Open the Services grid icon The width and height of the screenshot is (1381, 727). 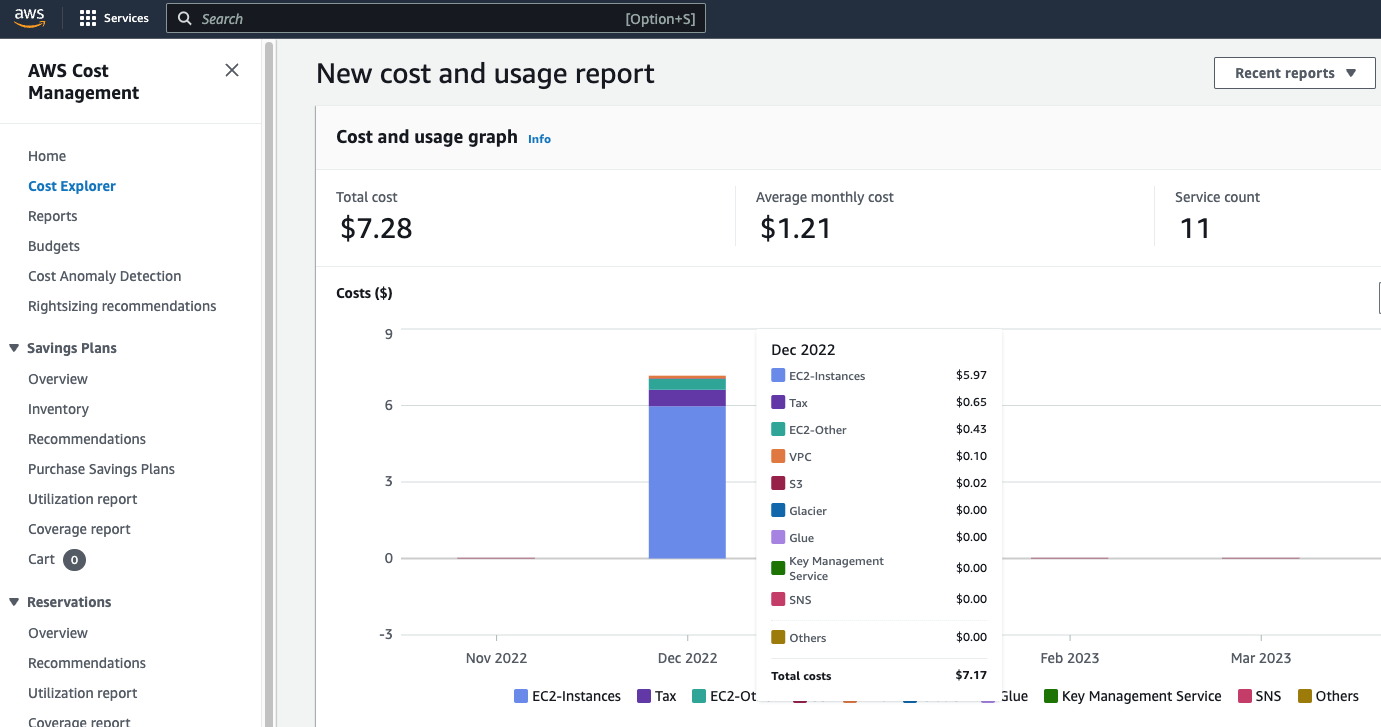point(88,17)
